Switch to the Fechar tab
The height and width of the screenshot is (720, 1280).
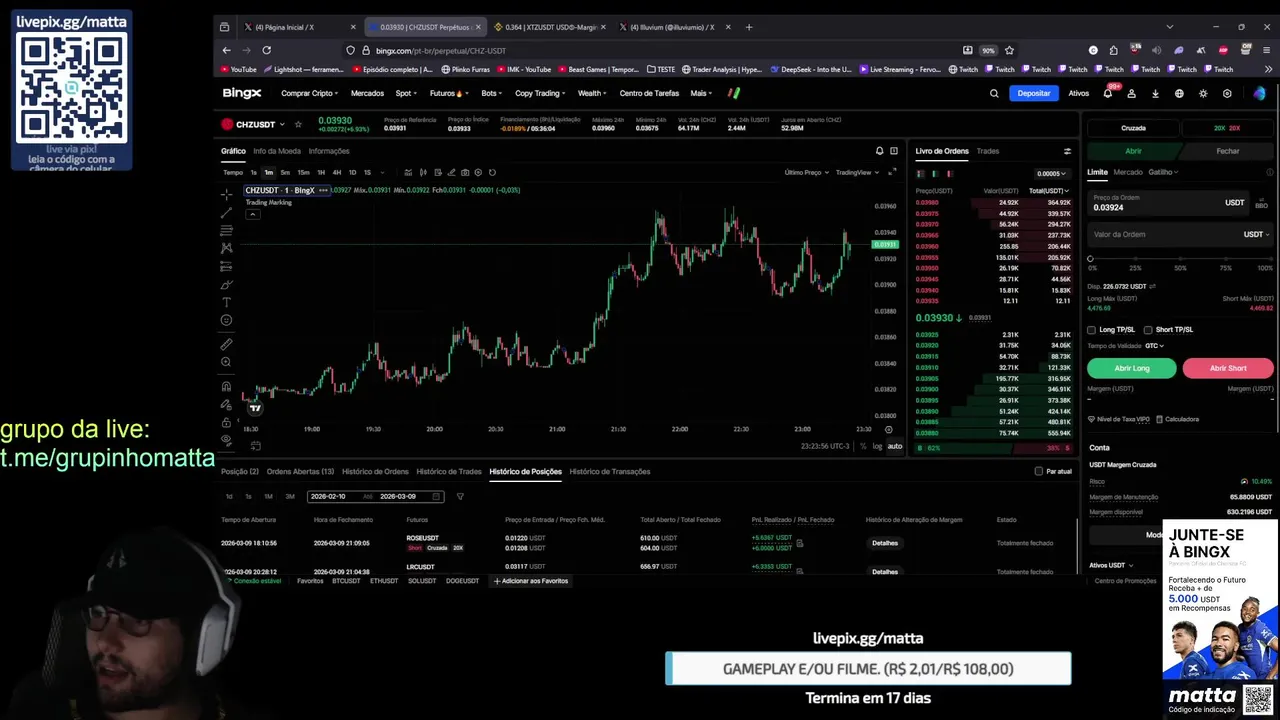1228,151
